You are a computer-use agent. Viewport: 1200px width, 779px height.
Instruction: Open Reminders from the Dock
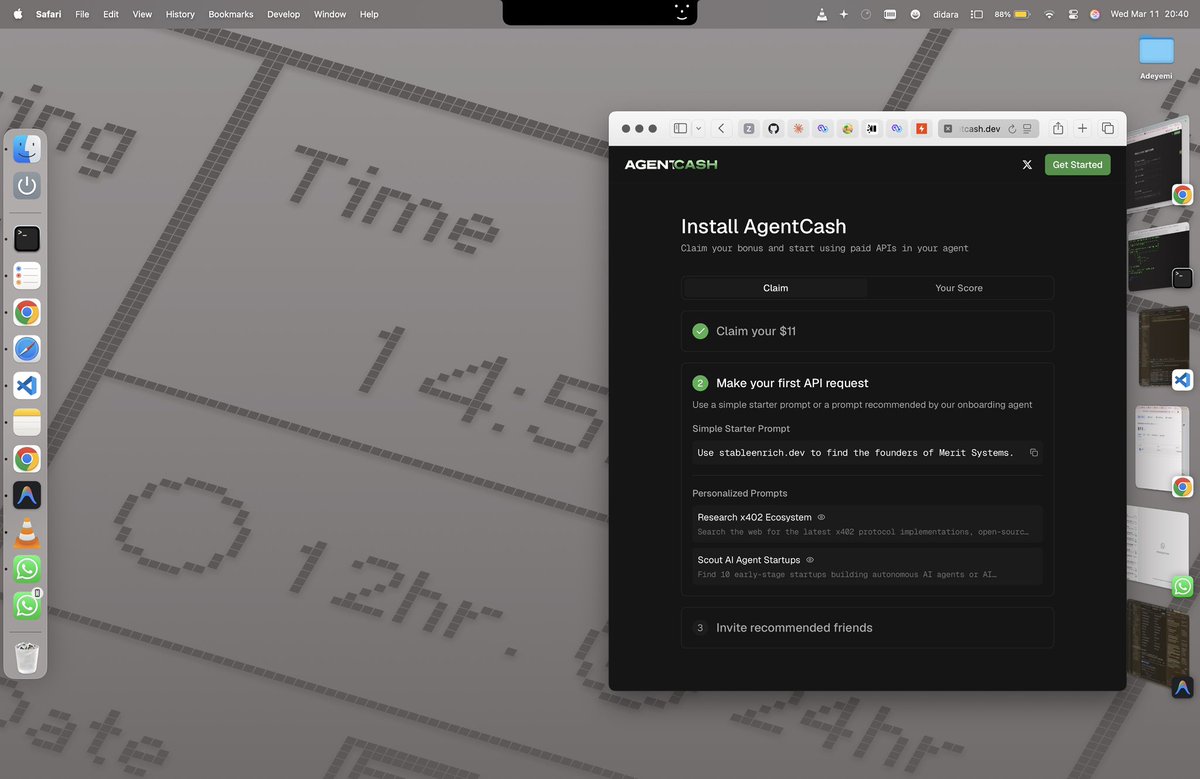pos(27,276)
